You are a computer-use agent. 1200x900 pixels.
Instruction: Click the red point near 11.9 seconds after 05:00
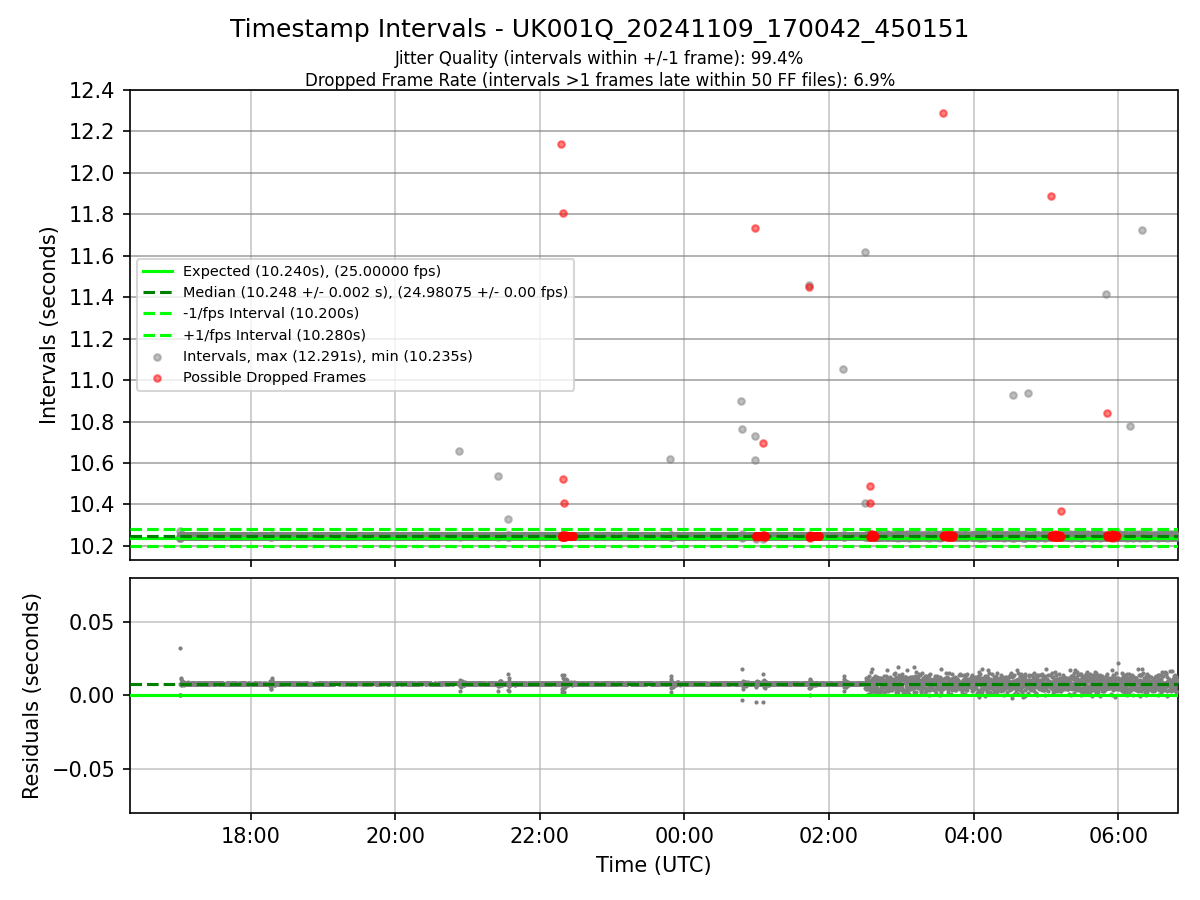coord(1051,196)
